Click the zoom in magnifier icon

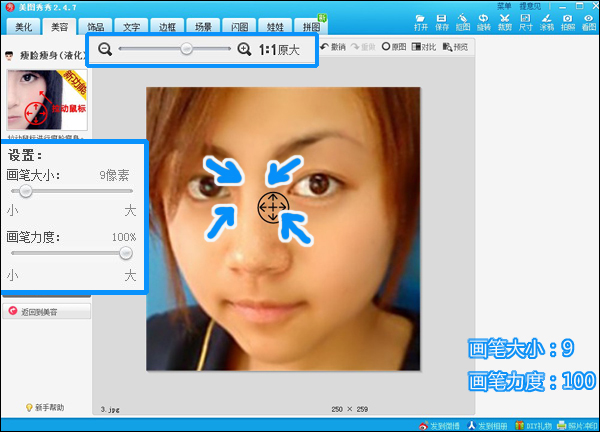point(244,49)
